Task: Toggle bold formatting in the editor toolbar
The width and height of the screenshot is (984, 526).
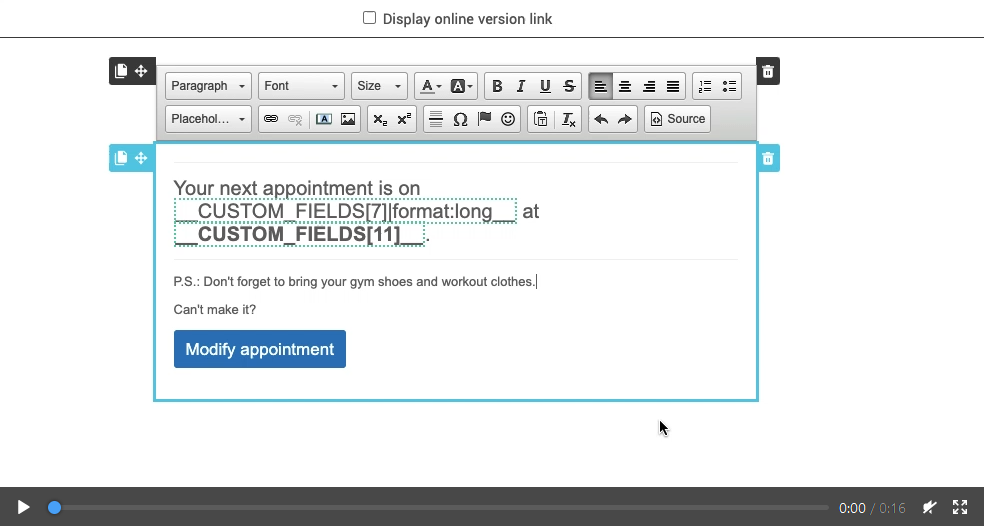Action: click(497, 86)
